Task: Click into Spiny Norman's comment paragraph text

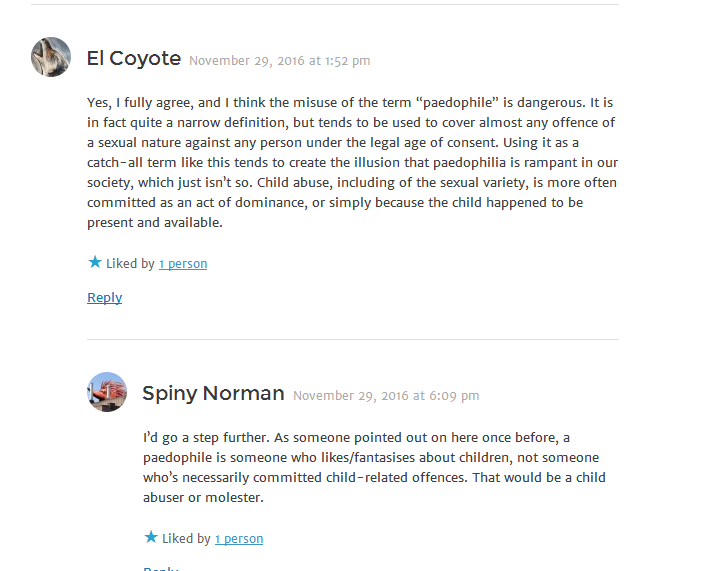Action: (x=374, y=467)
